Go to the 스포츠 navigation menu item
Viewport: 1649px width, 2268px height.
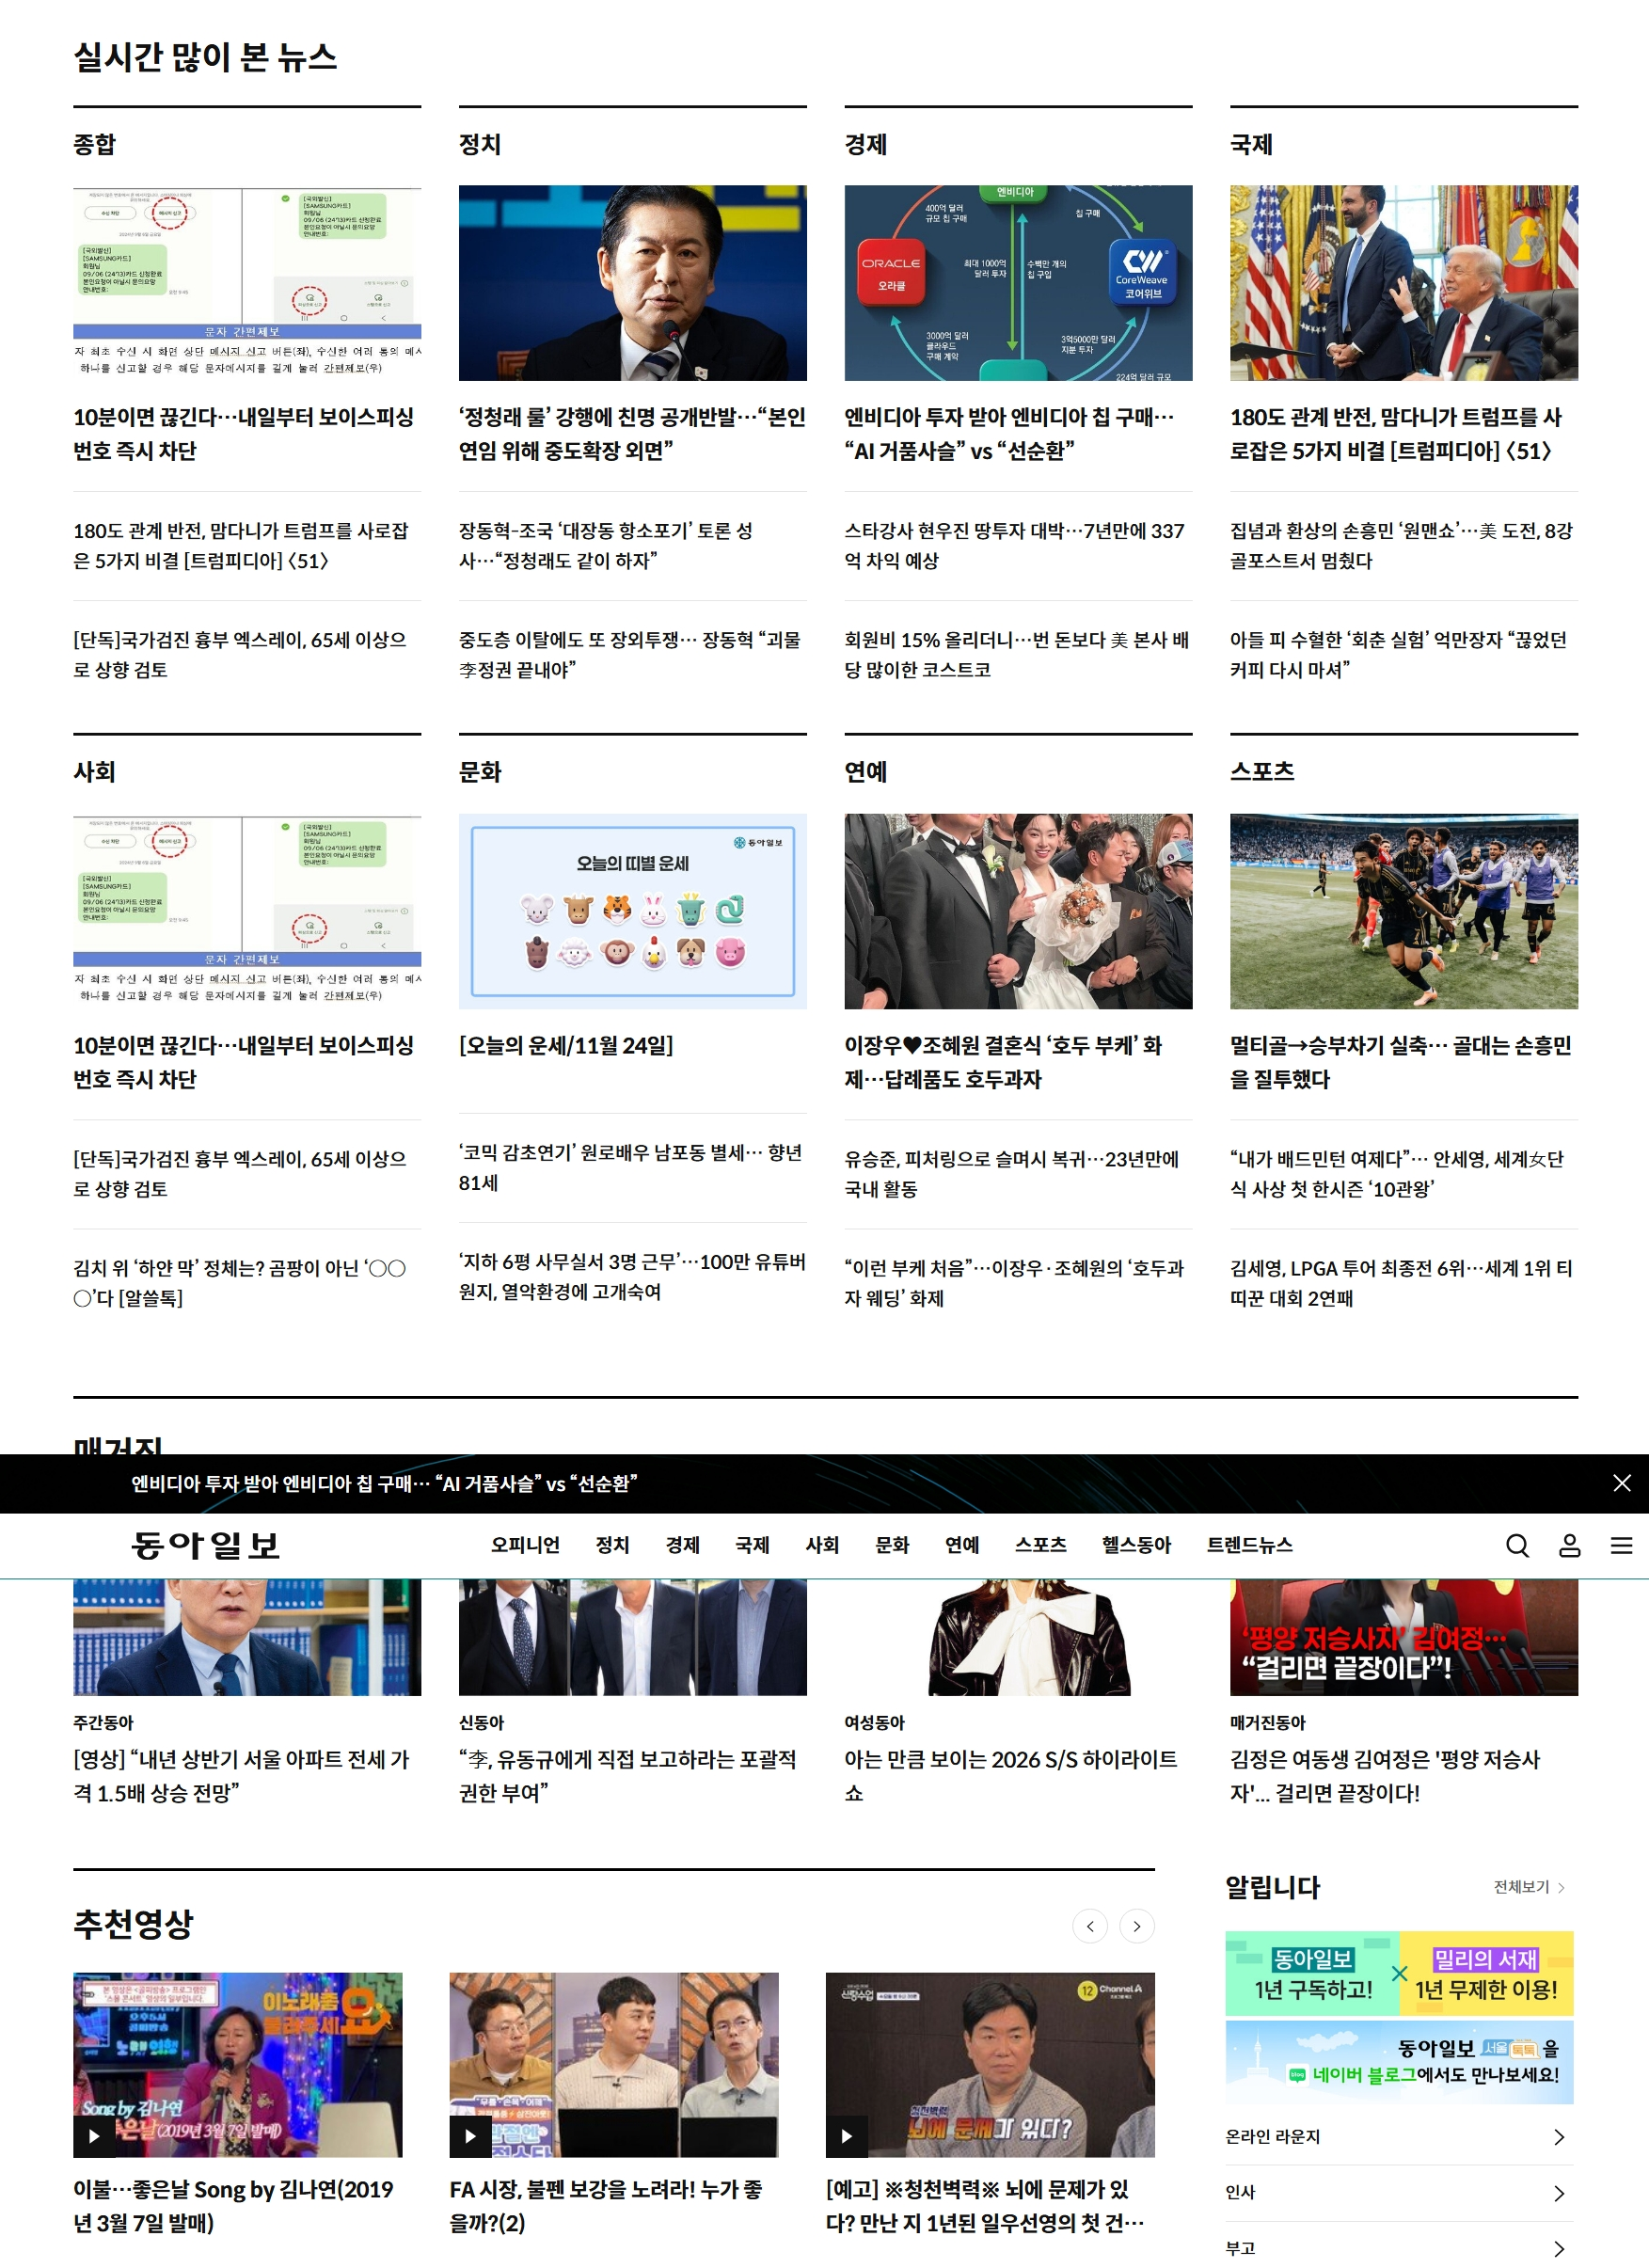pyautogui.click(x=1040, y=1545)
